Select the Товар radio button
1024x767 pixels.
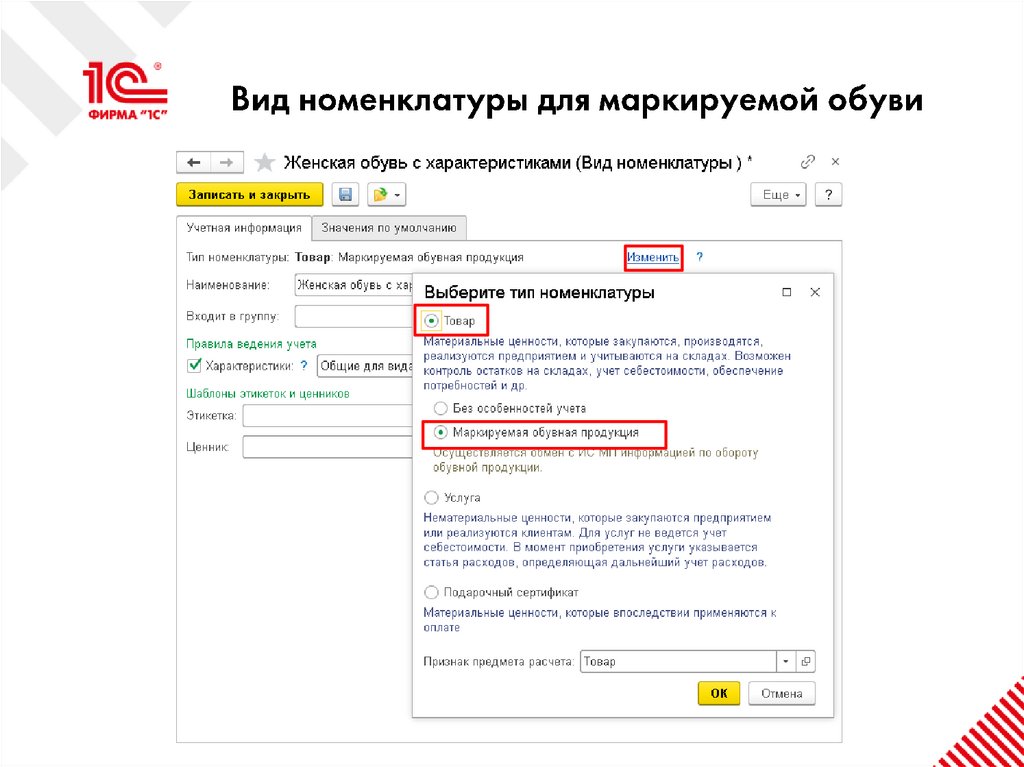point(431,321)
